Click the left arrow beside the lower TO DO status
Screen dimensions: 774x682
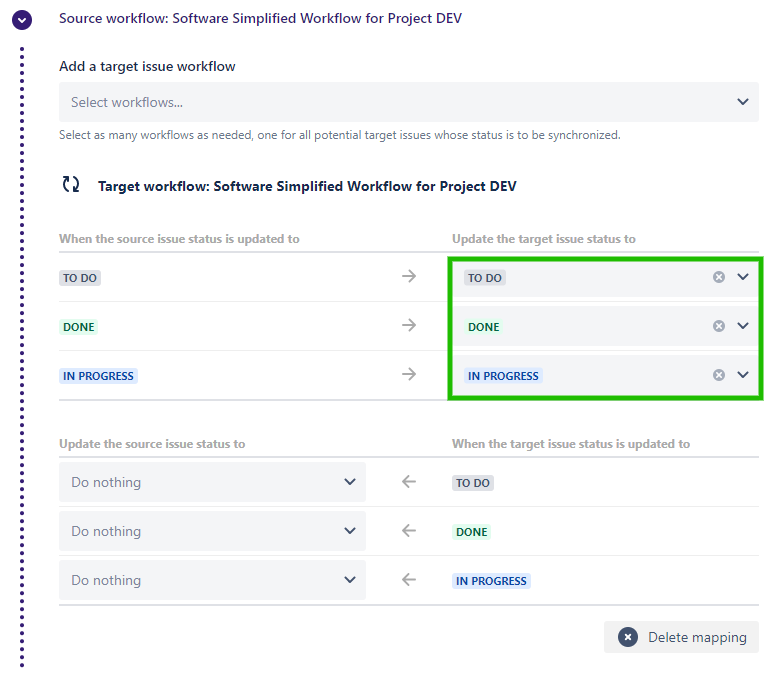tap(408, 482)
